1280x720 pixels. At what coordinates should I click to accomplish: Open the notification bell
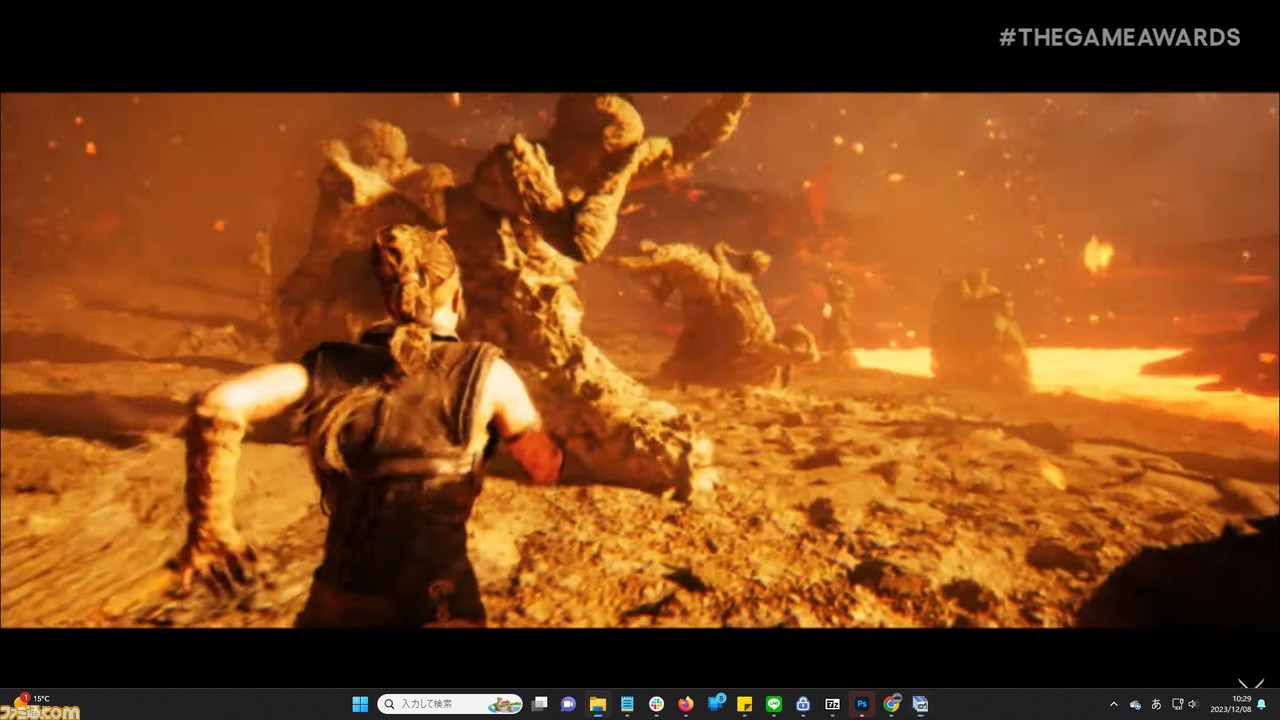tap(1261, 704)
